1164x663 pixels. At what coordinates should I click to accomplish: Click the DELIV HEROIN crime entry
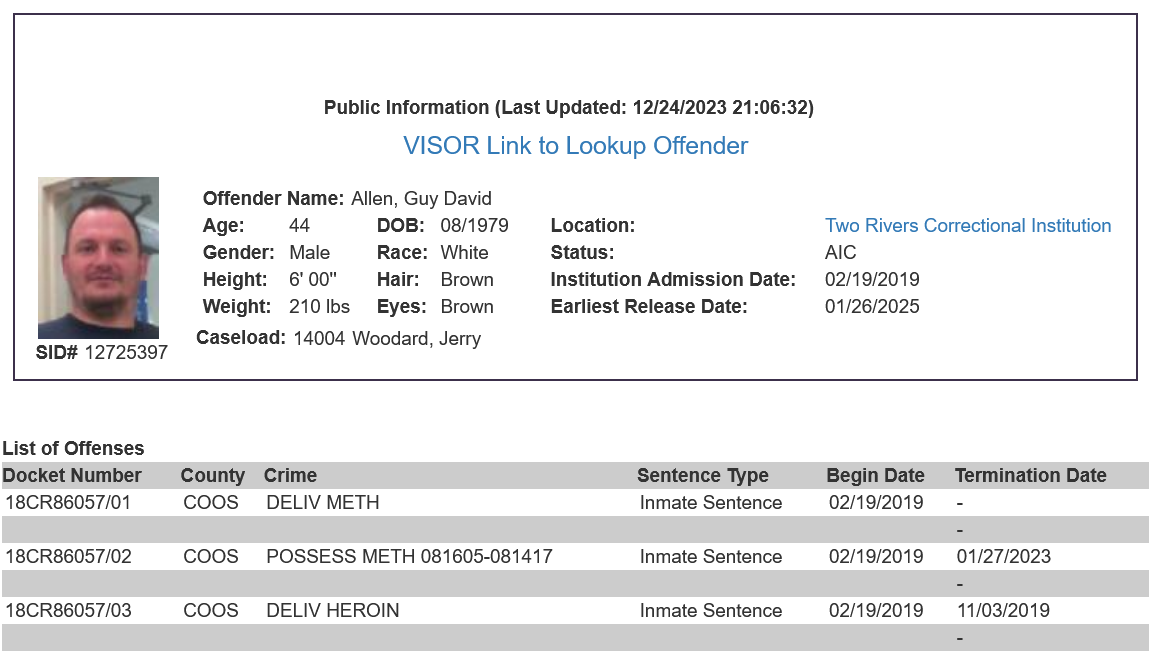click(x=333, y=610)
